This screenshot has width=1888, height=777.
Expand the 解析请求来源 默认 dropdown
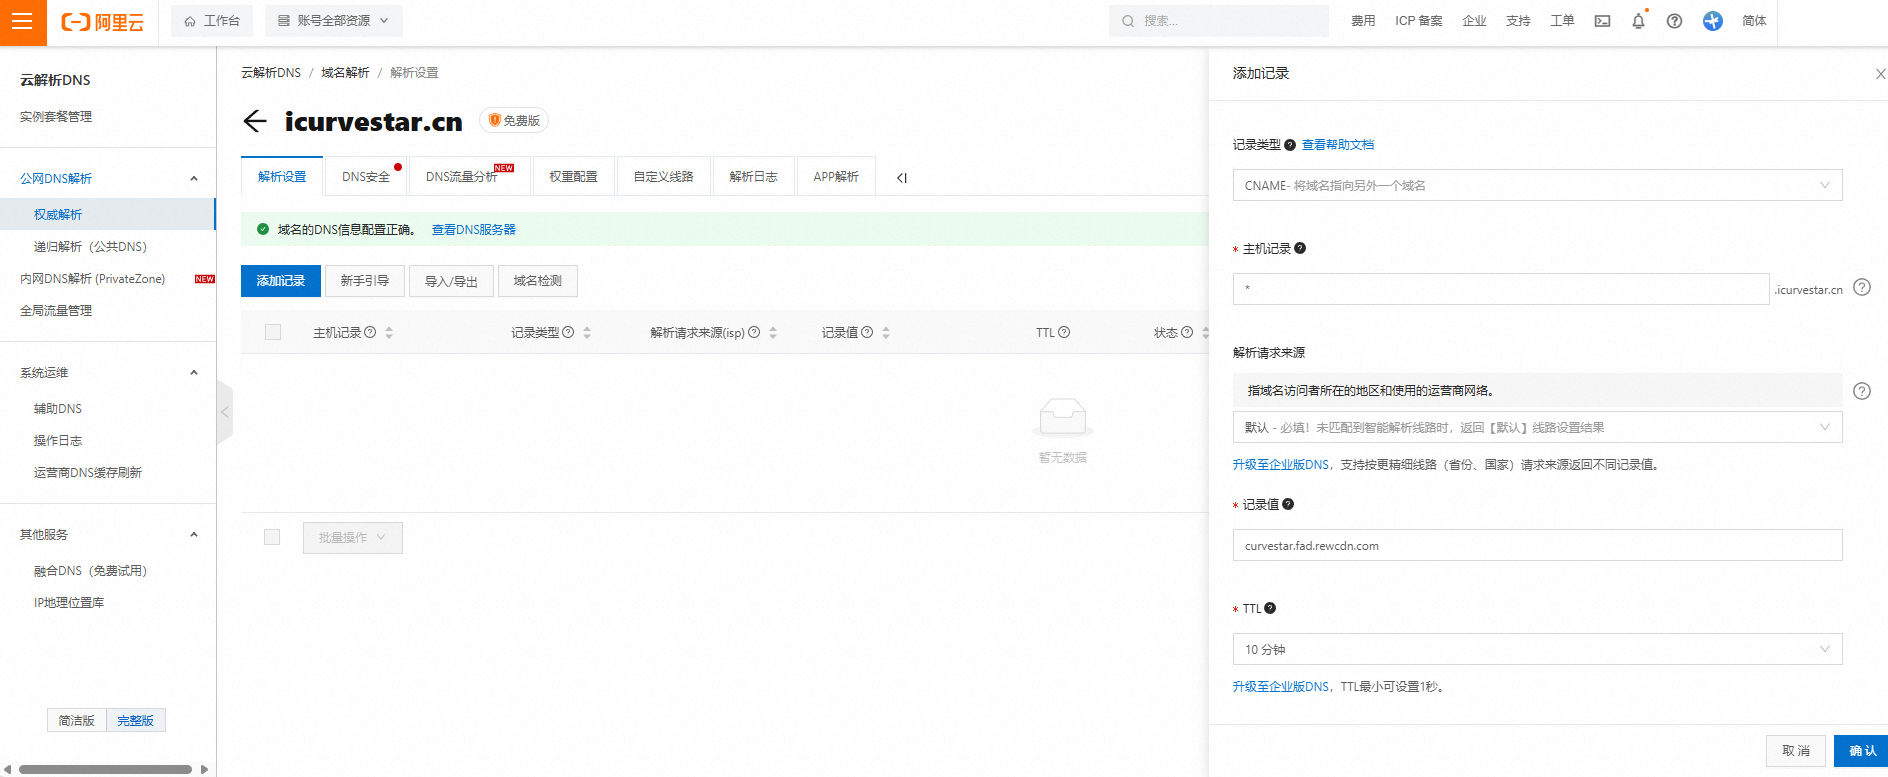(x=1536, y=427)
